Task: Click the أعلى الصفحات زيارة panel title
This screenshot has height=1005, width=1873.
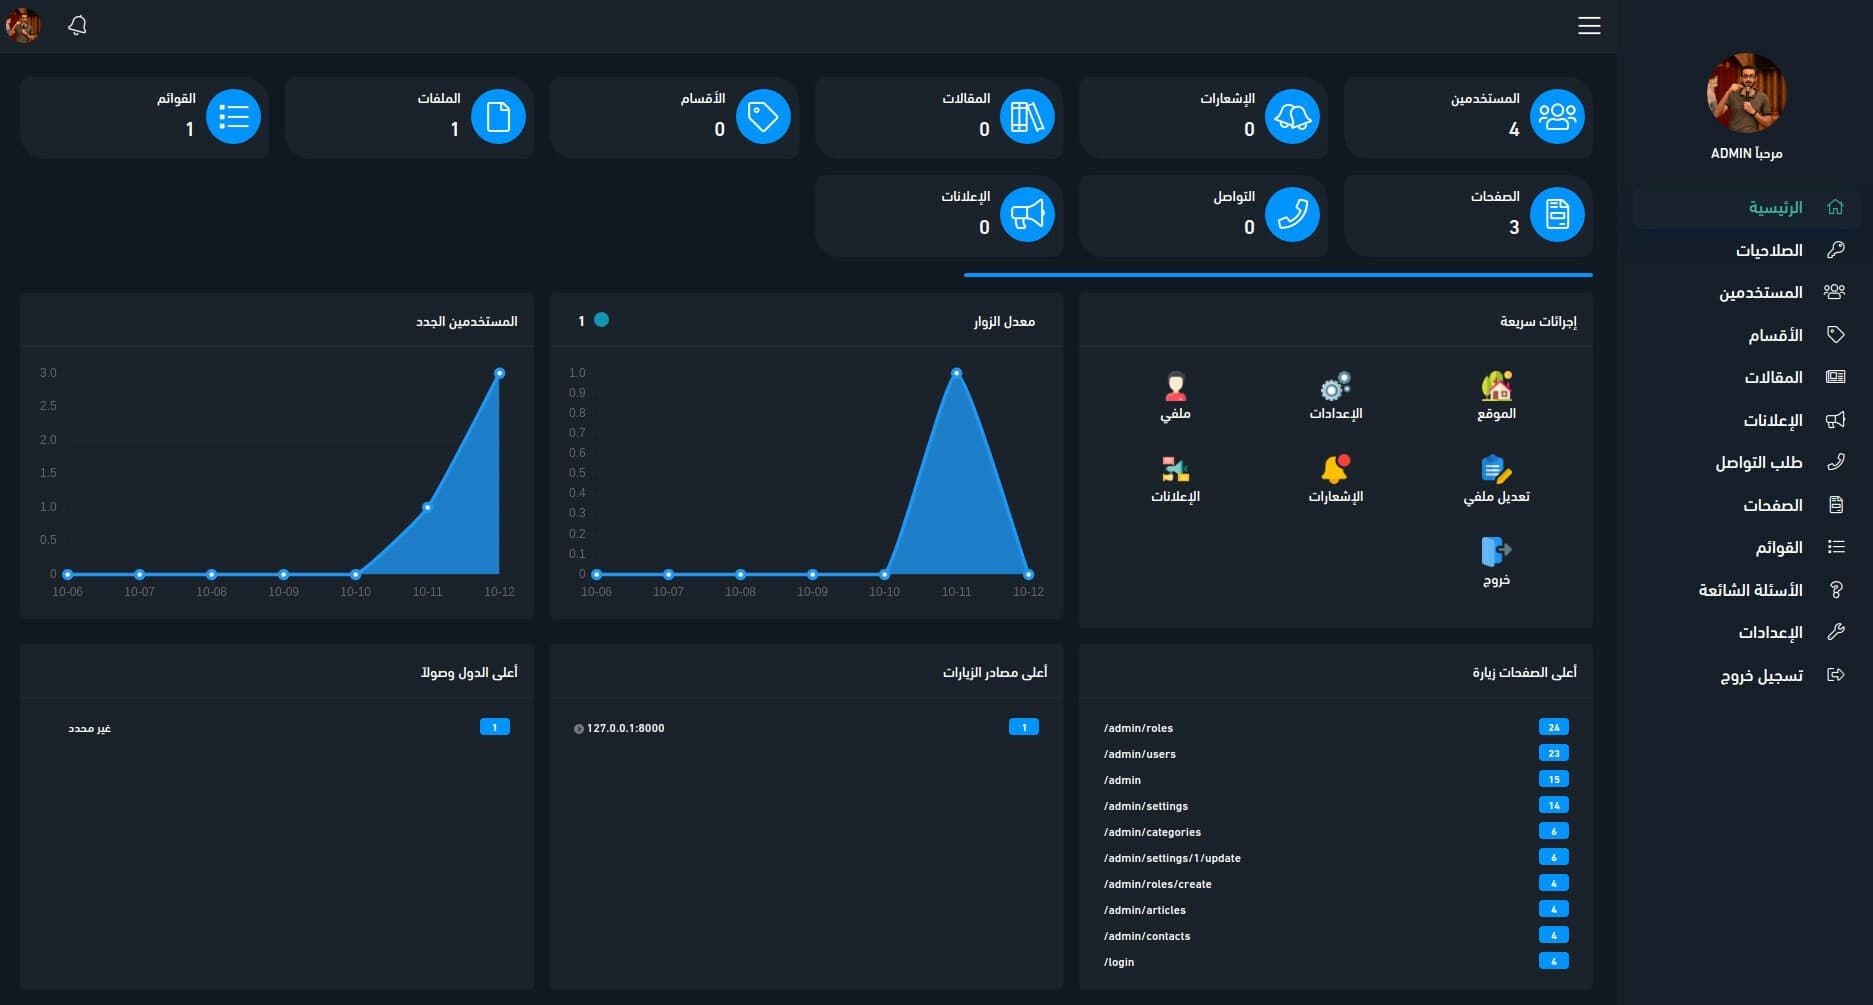Action: click(x=1524, y=672)
